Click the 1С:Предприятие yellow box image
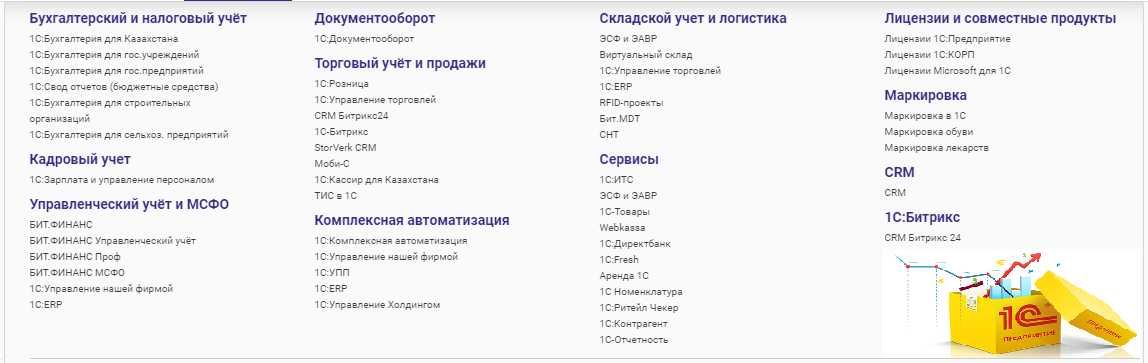 click(x=1010, y=303)
